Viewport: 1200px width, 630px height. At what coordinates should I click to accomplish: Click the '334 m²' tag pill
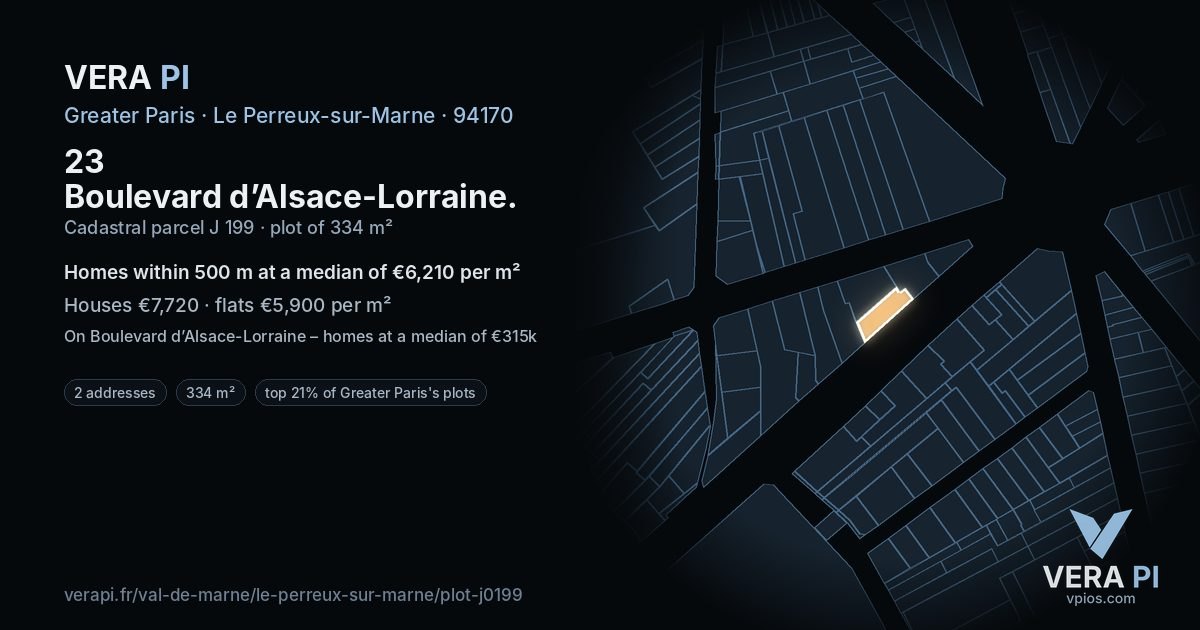coord(211,393)
